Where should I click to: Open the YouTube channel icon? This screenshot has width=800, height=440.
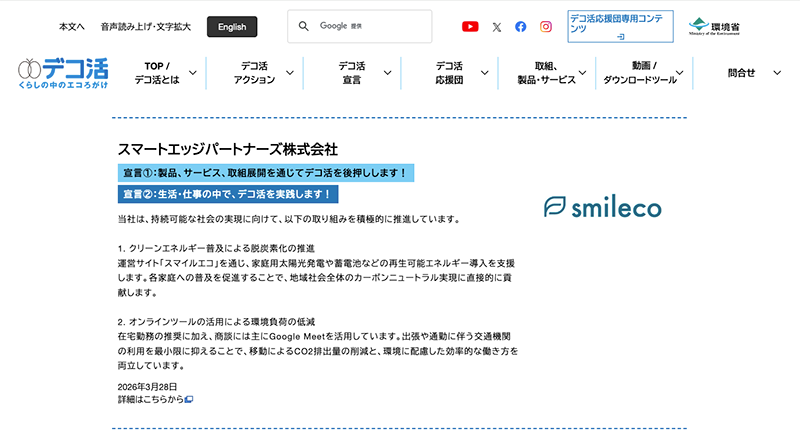point(470,27)
